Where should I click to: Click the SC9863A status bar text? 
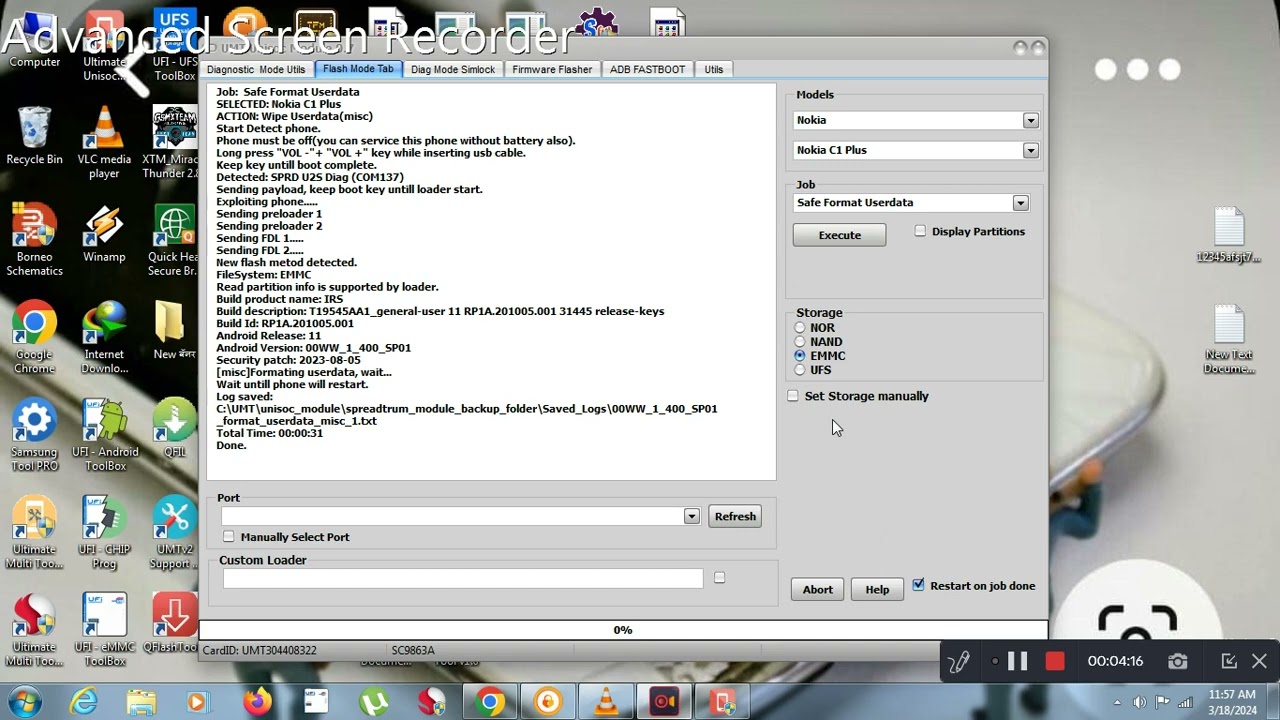tap(413, 650)
